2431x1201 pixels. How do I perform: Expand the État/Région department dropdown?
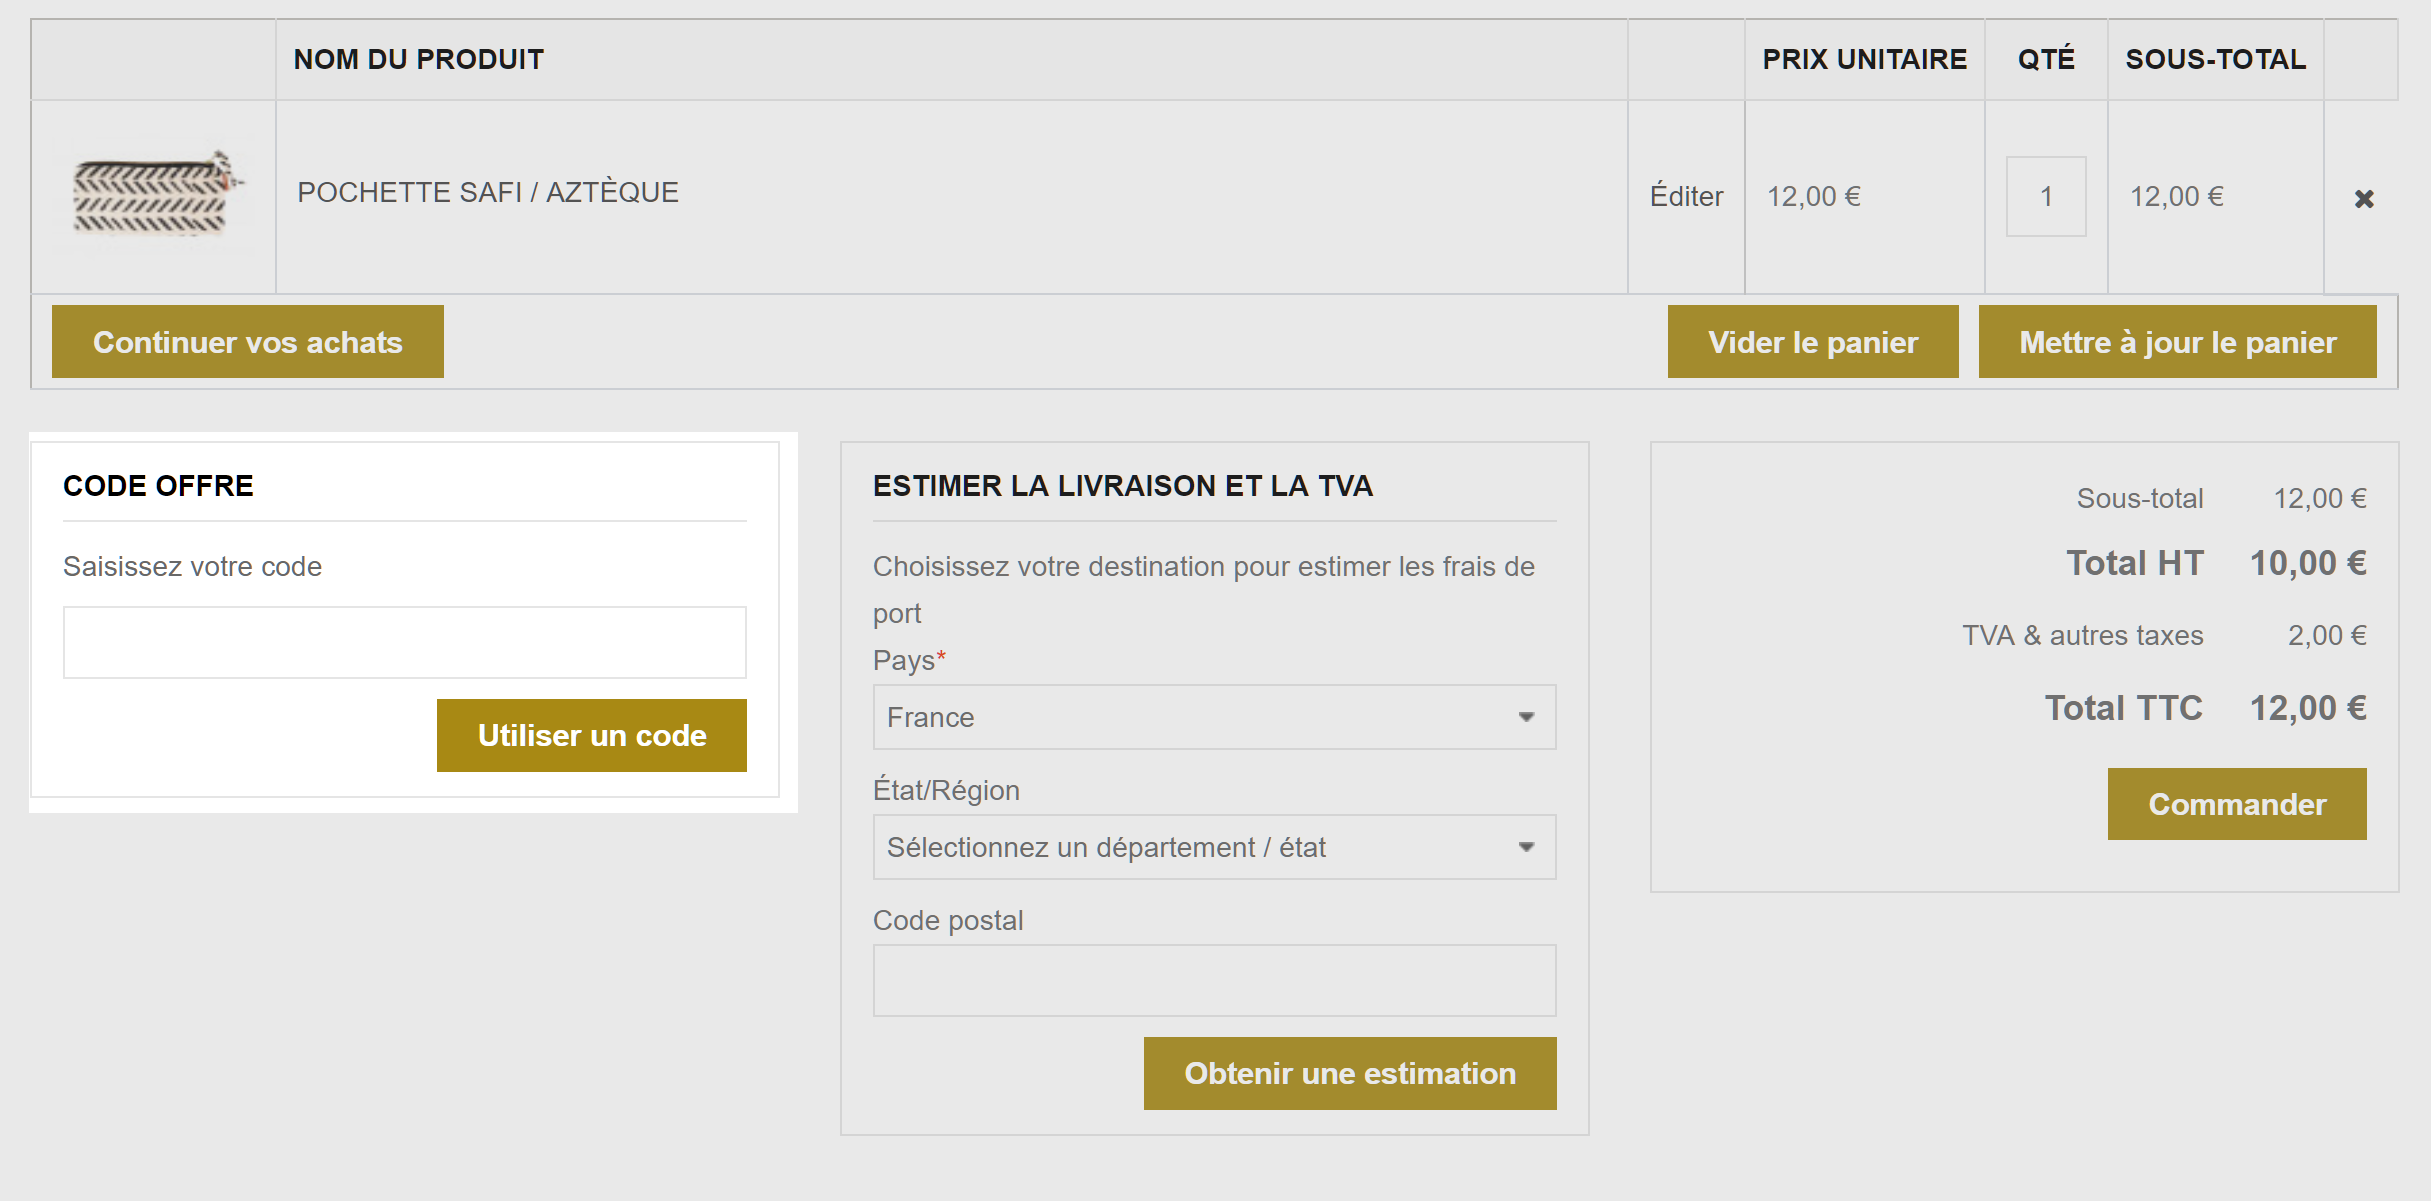tap(1214, 847)
